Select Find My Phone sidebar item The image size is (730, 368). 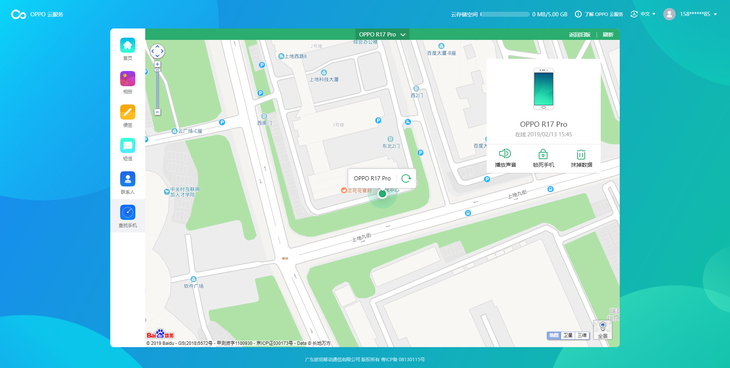point(128,216)
